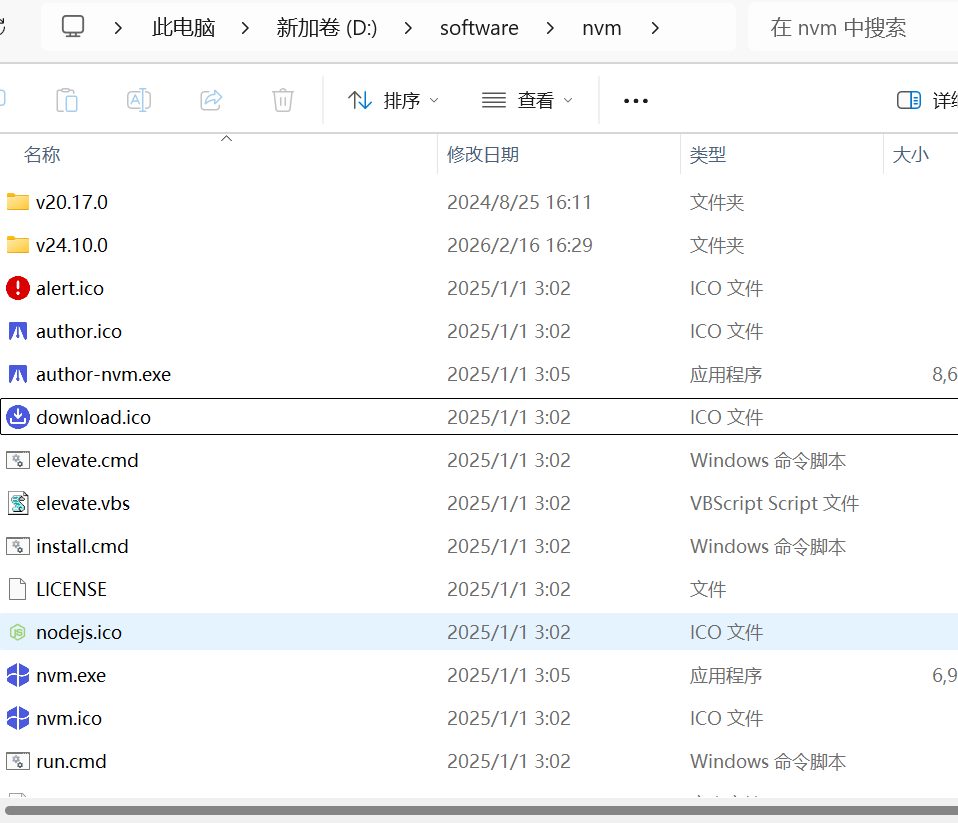Click the rename icon in toolbar
Screen dimensions: 958x823
pos(139,100)
